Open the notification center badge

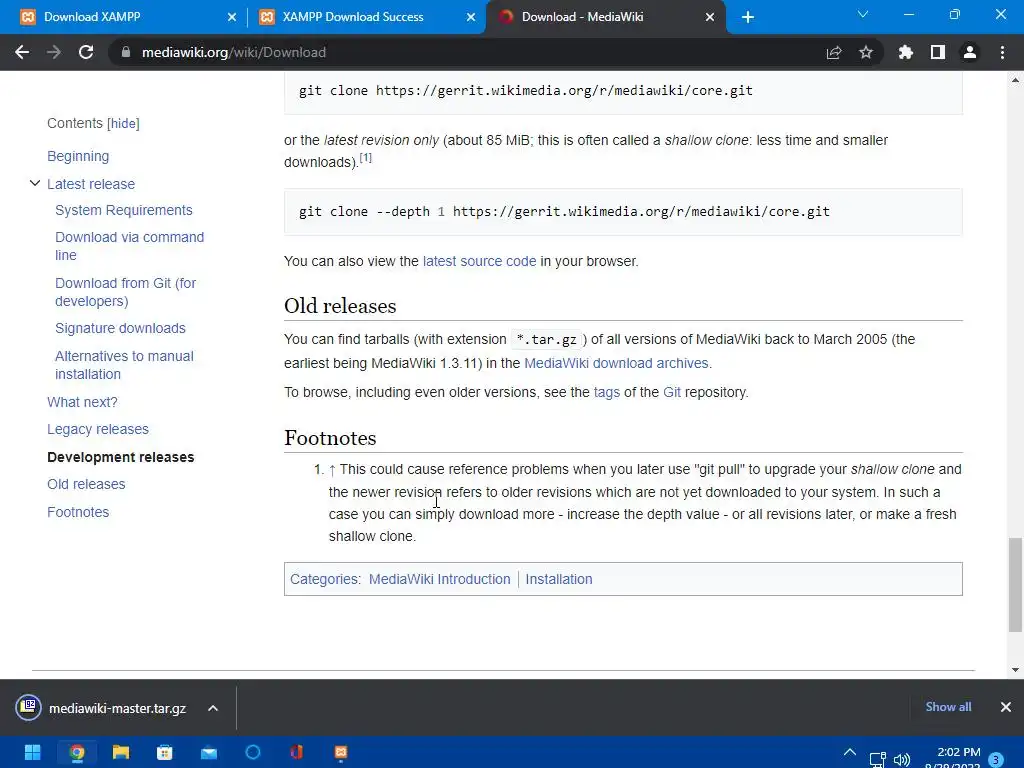pos(996,760)
